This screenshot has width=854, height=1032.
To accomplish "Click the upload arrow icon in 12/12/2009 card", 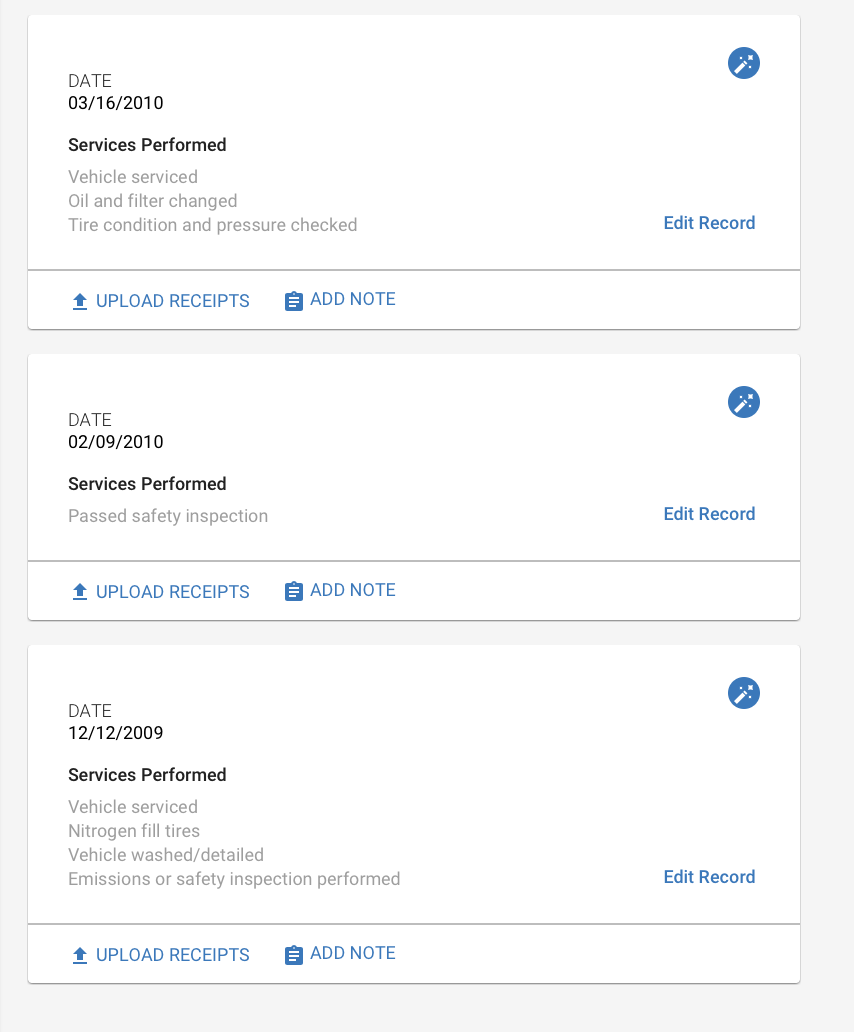I will 80,955.
